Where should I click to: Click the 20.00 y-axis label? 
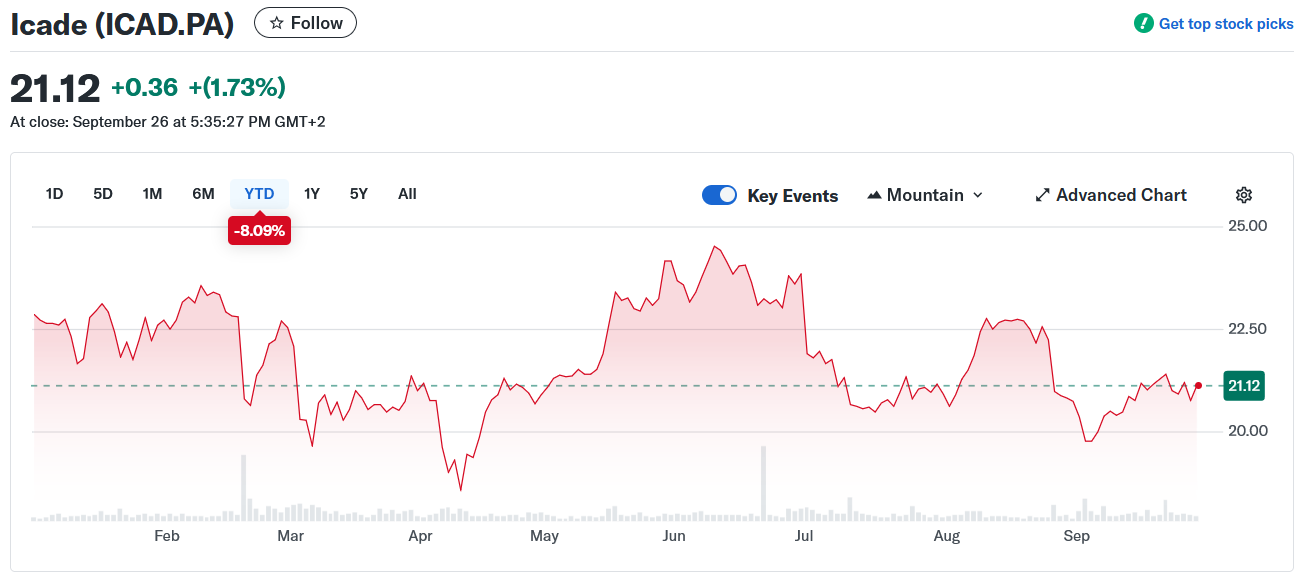pos(1247,431)
